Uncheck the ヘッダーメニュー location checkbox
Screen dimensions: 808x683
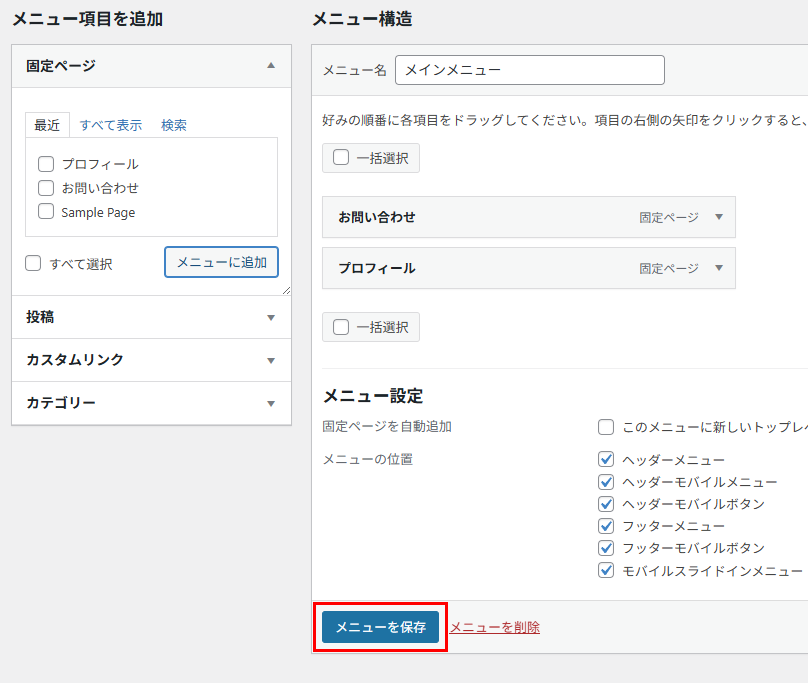[606, 460]
